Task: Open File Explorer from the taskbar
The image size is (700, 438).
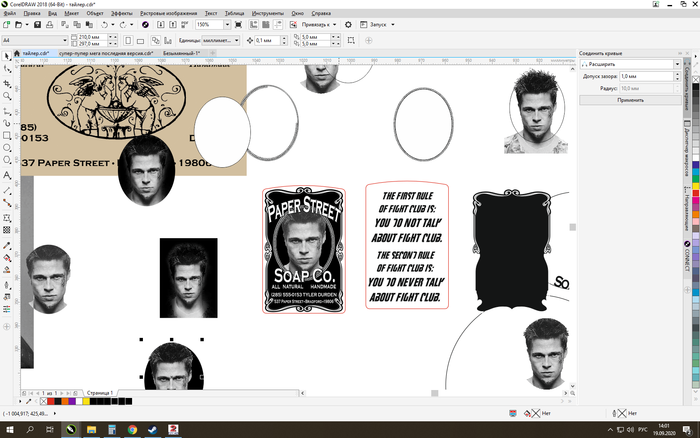Action: (92, 430)
